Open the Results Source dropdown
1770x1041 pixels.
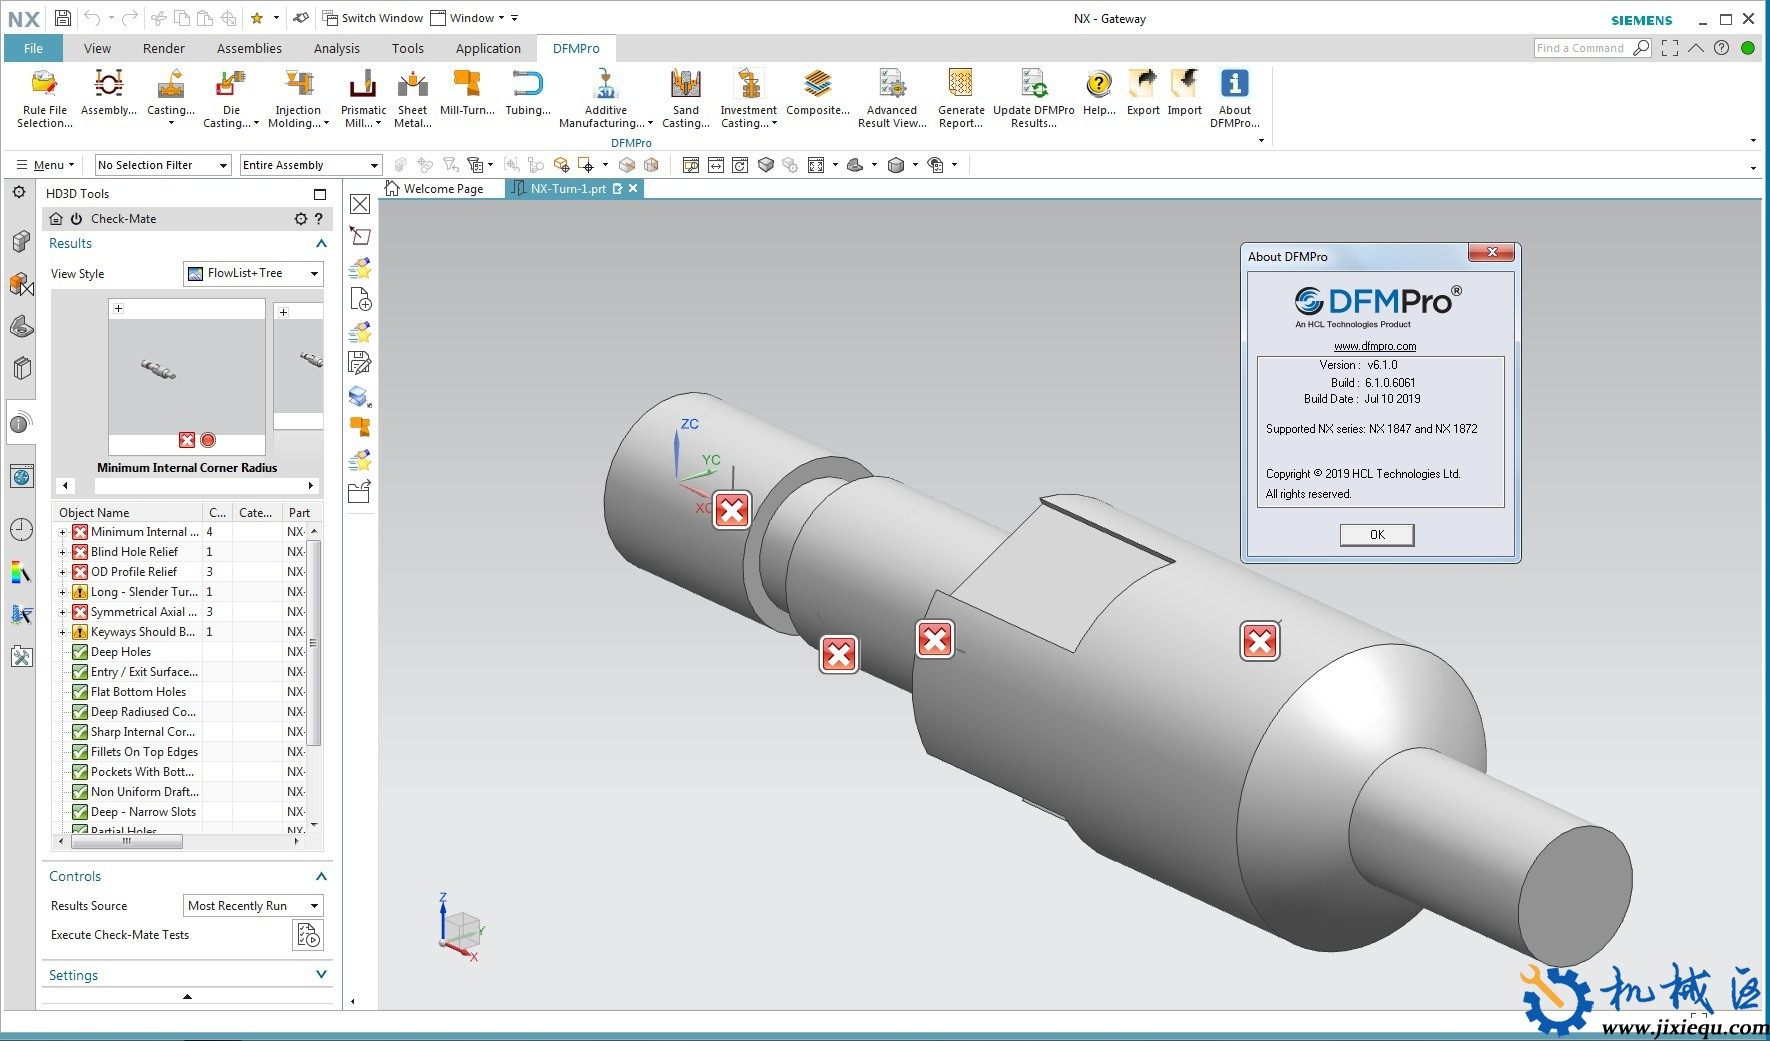pyautogui.click(x=253, y=906)
